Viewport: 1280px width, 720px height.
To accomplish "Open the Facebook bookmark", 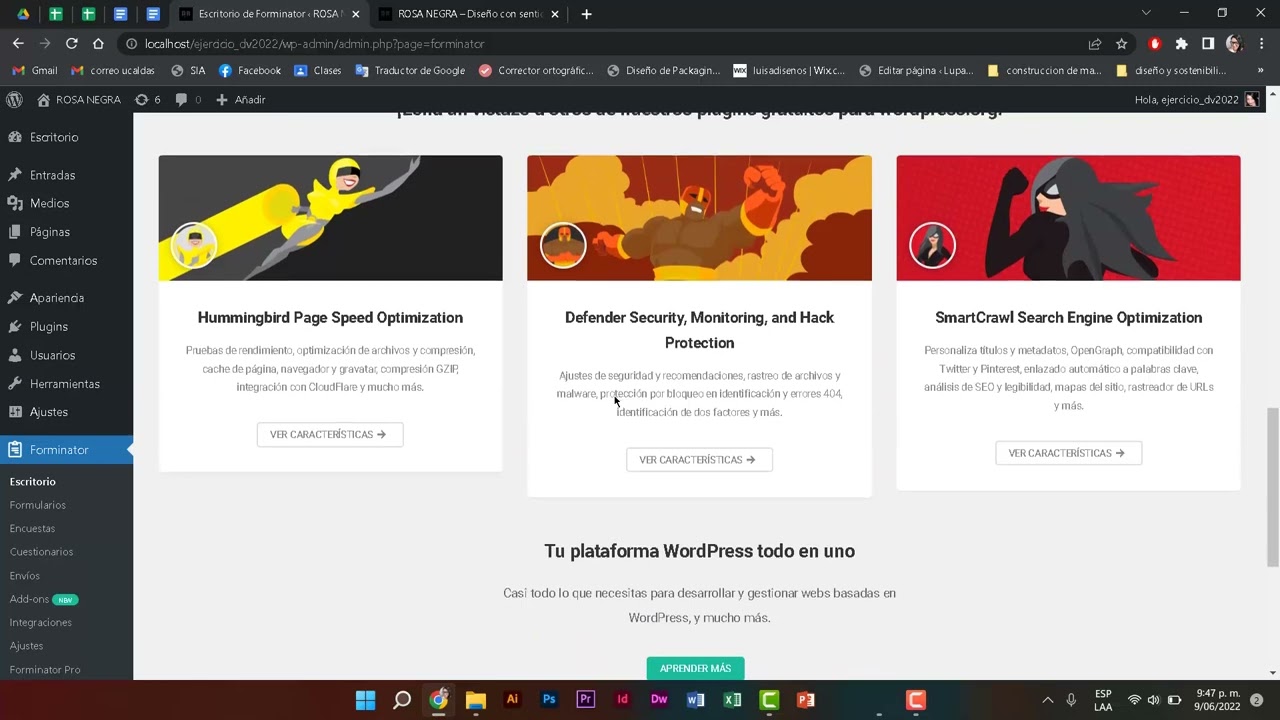I will tap(249, 71).
